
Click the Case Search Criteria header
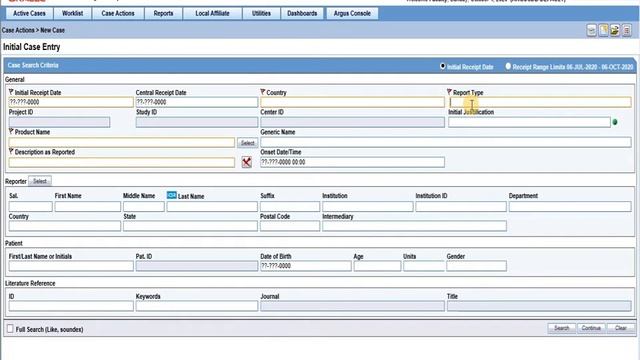tap(33, 65)
